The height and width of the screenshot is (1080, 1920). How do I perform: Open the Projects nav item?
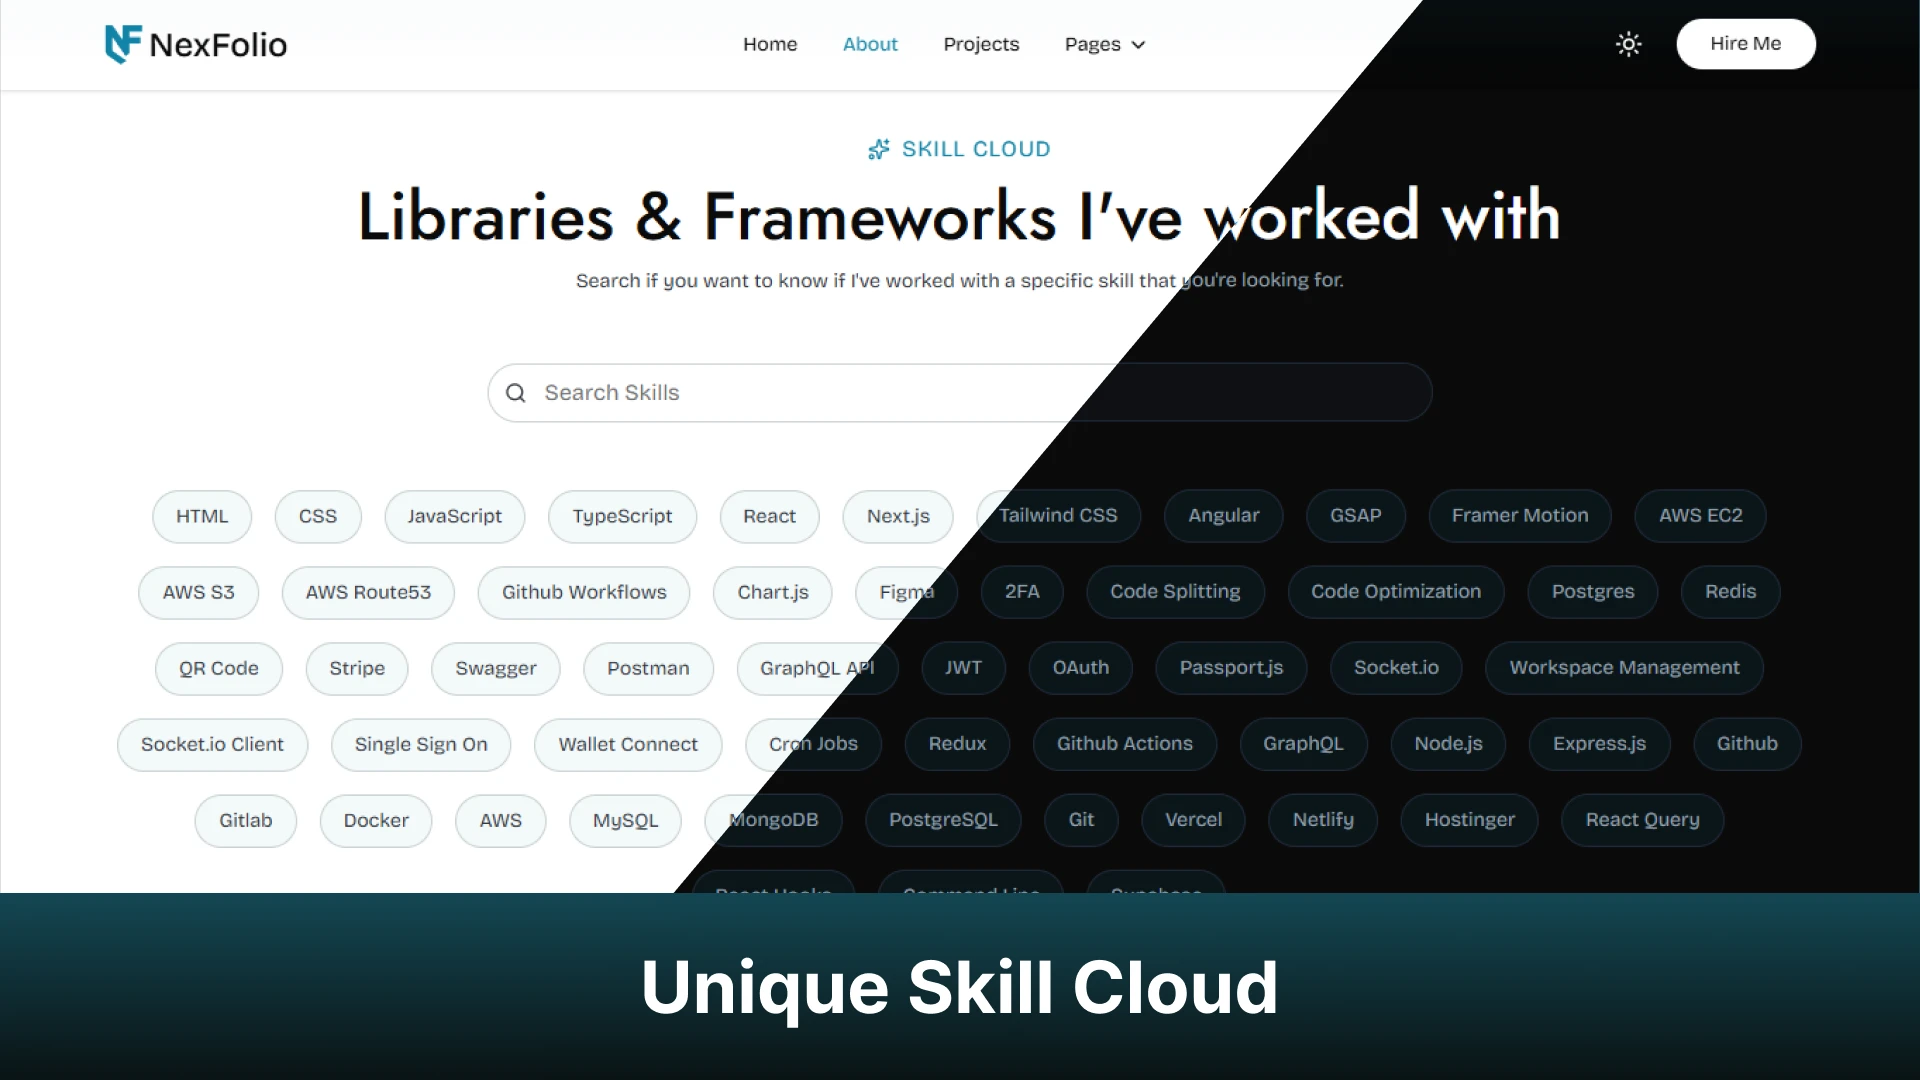[981, 44]
